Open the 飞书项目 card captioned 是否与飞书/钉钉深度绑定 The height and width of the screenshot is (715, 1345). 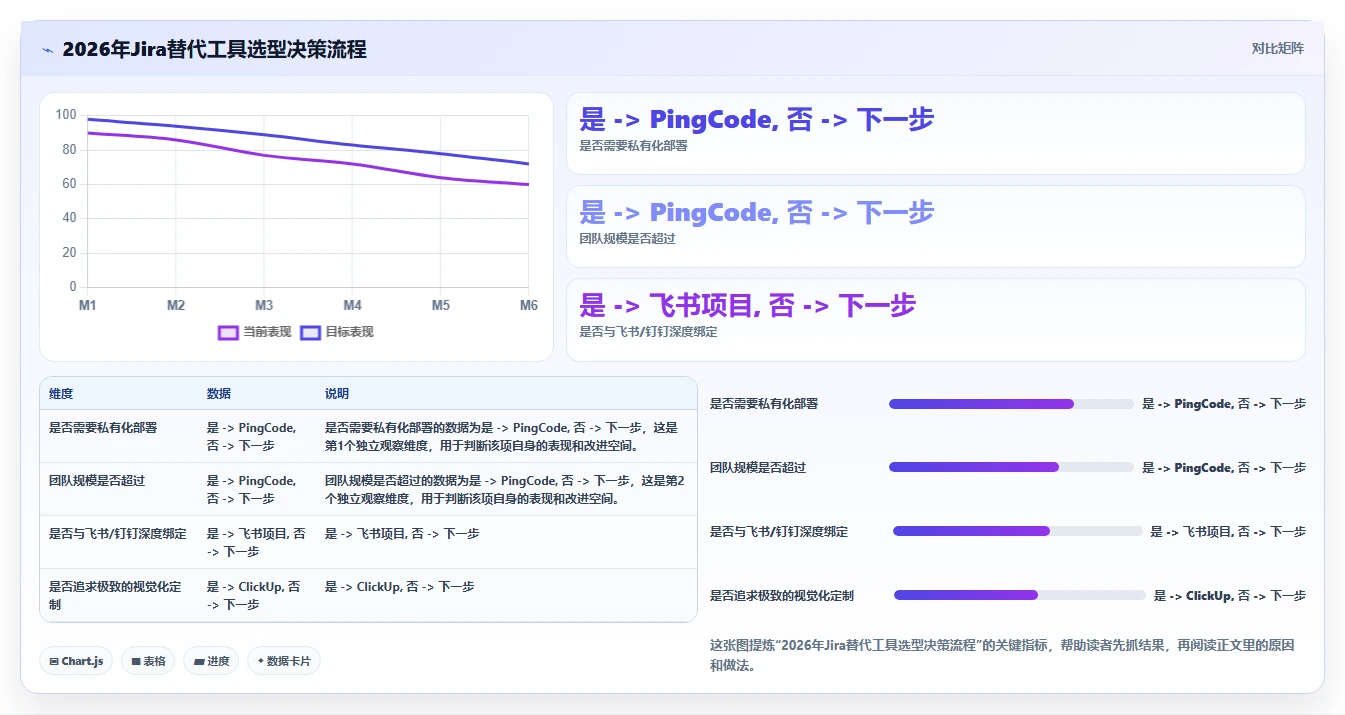pyautogui.click(x=936, y=320)
